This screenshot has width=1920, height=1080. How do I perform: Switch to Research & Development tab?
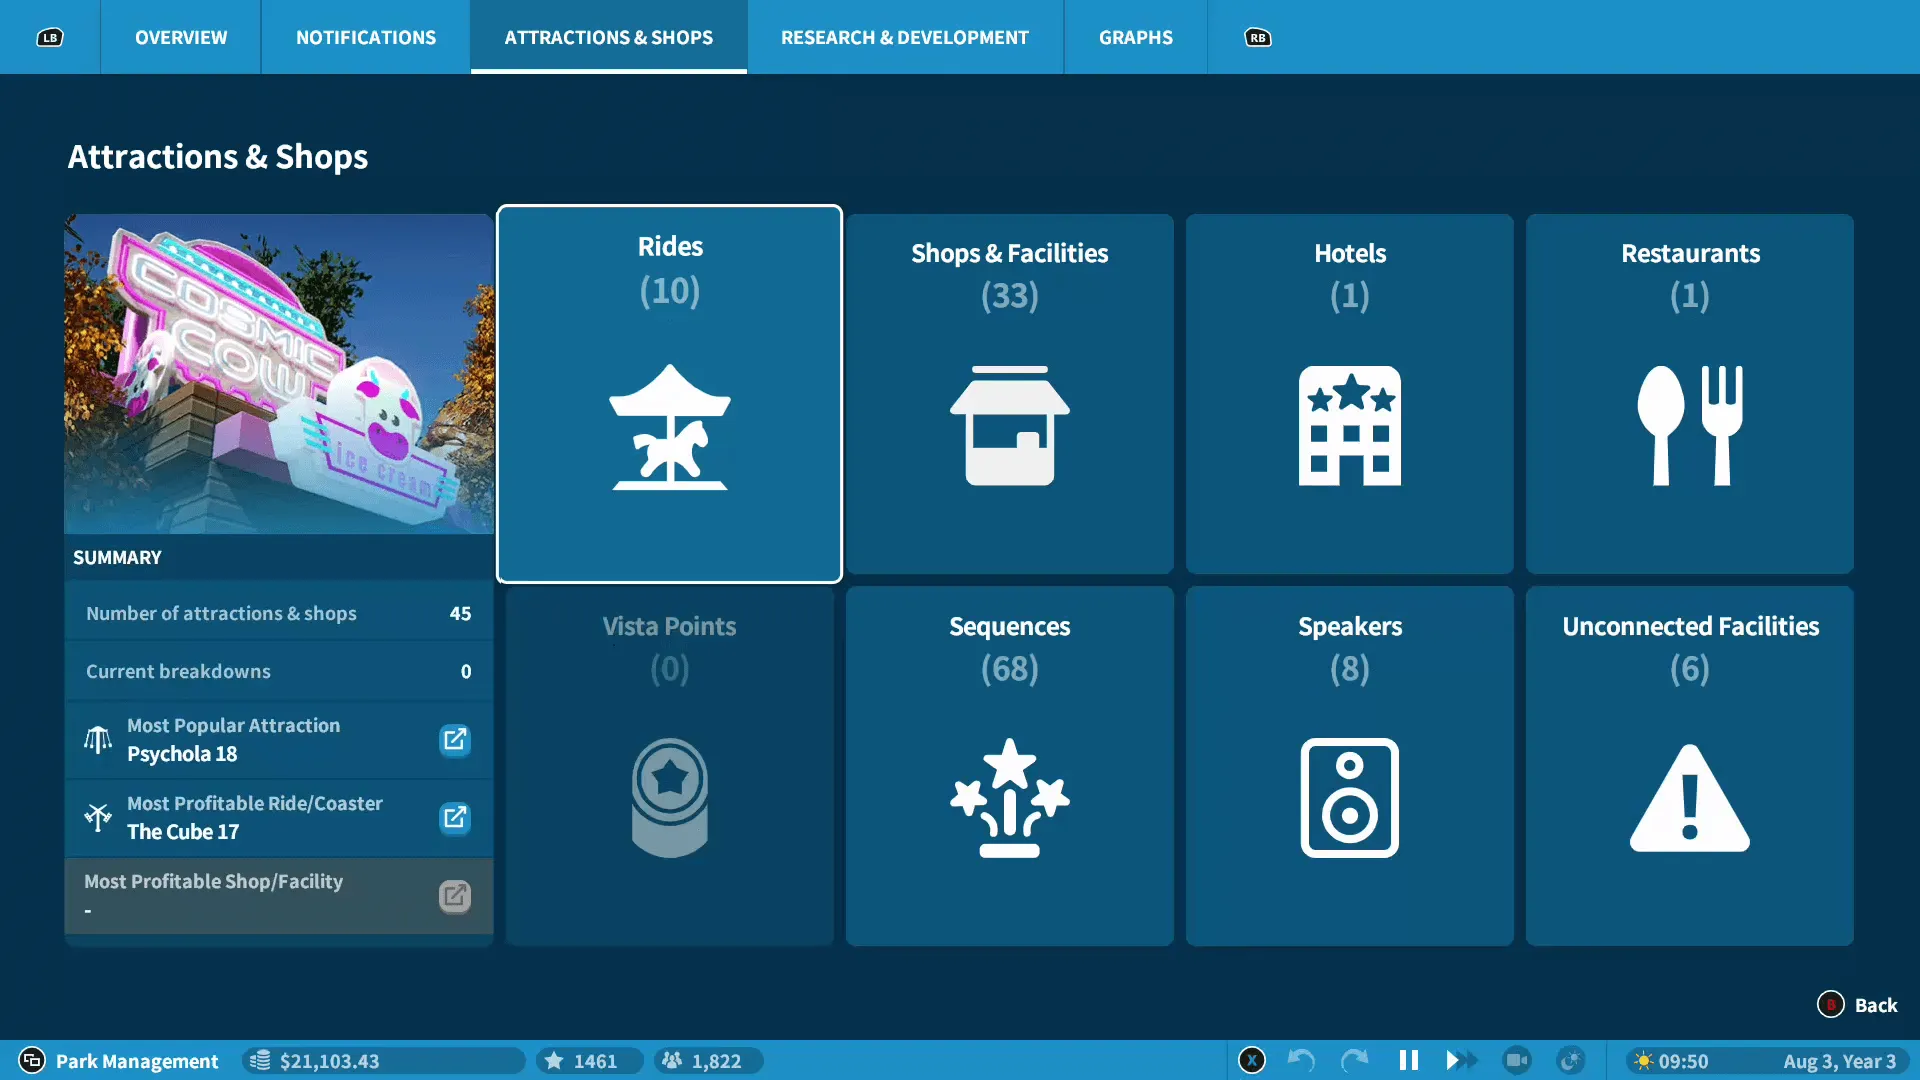point(904,37)
